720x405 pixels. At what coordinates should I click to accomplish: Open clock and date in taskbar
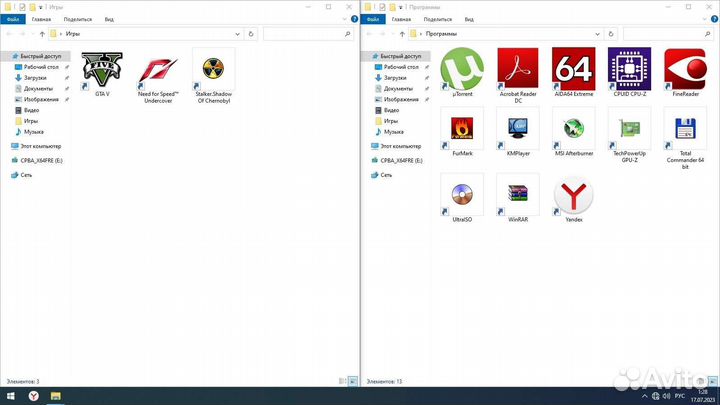pos(703,396)
